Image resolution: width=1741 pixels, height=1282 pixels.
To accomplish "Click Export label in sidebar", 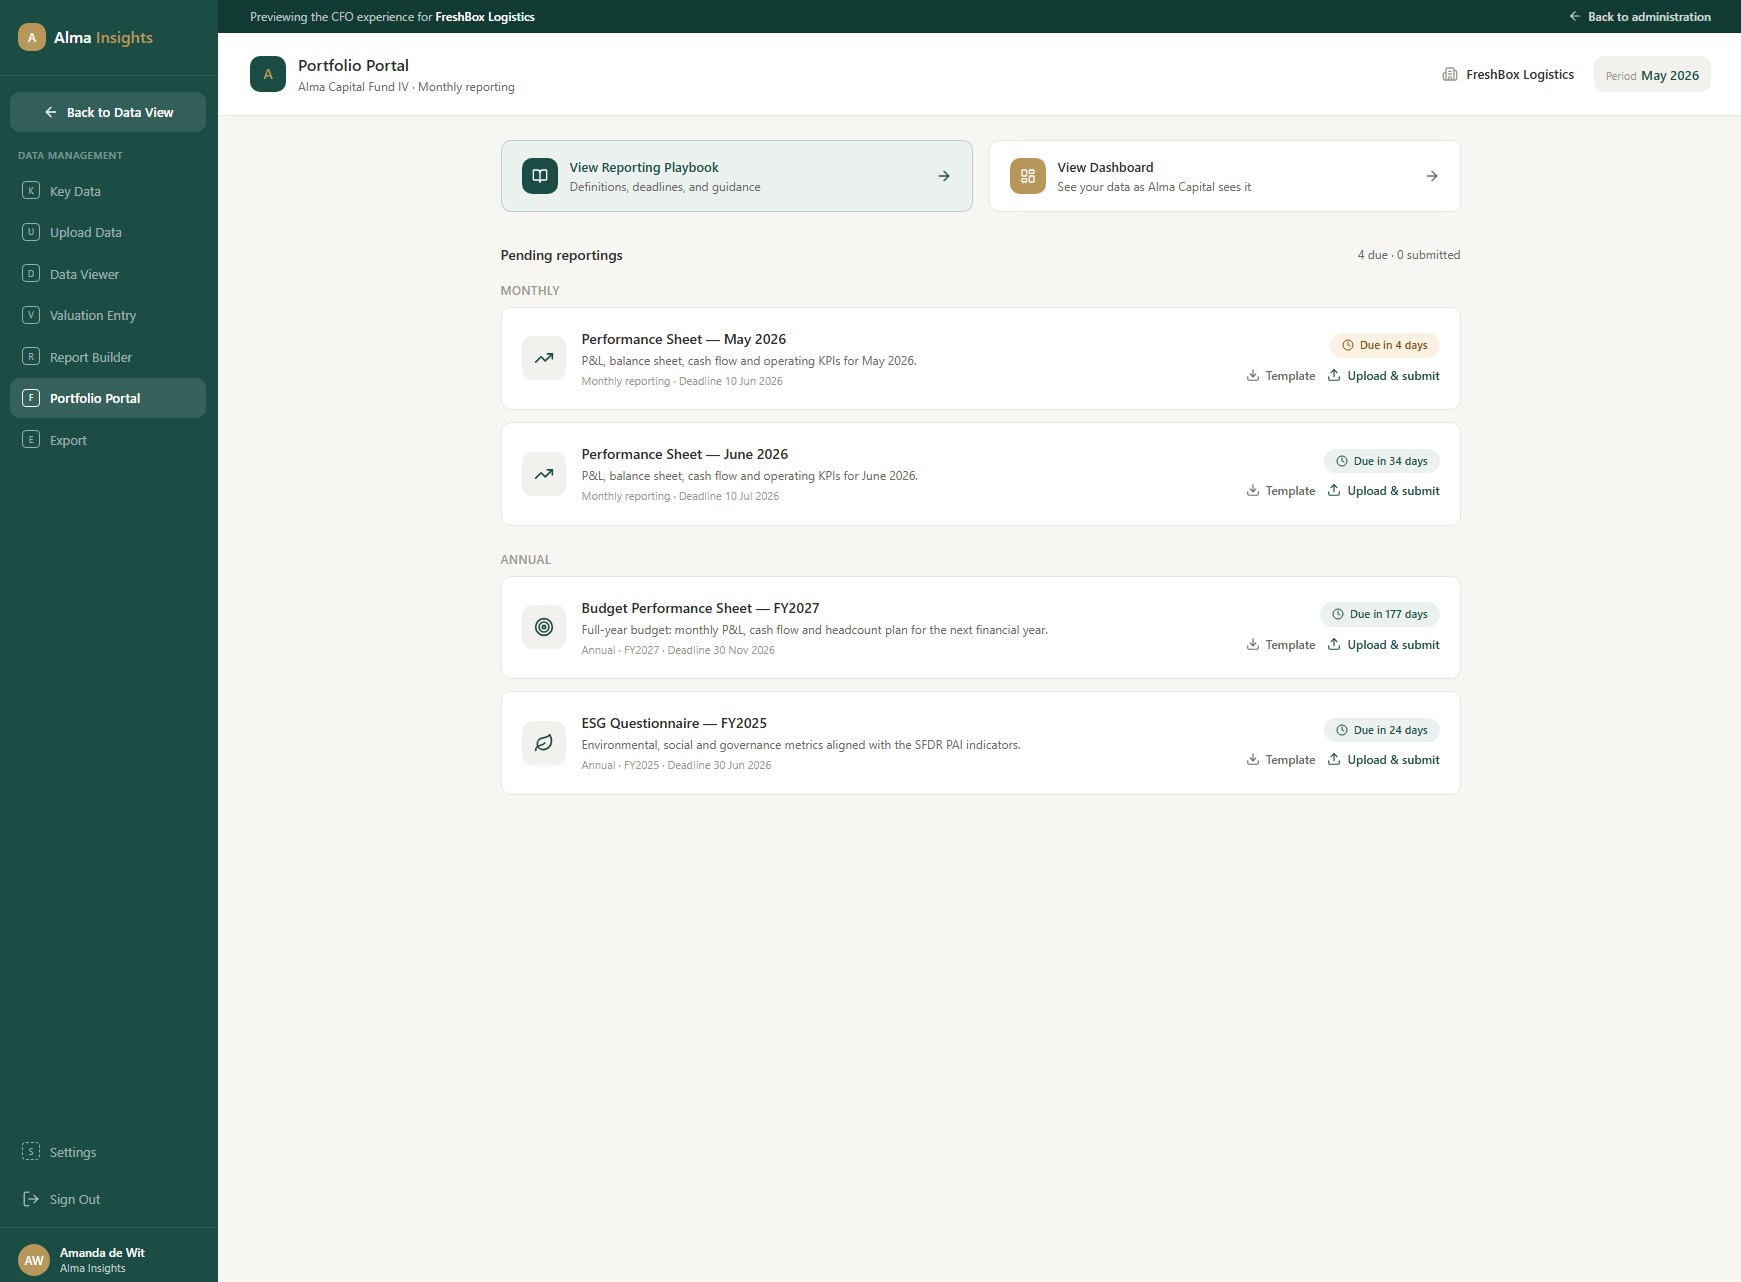I will point(68,440).
